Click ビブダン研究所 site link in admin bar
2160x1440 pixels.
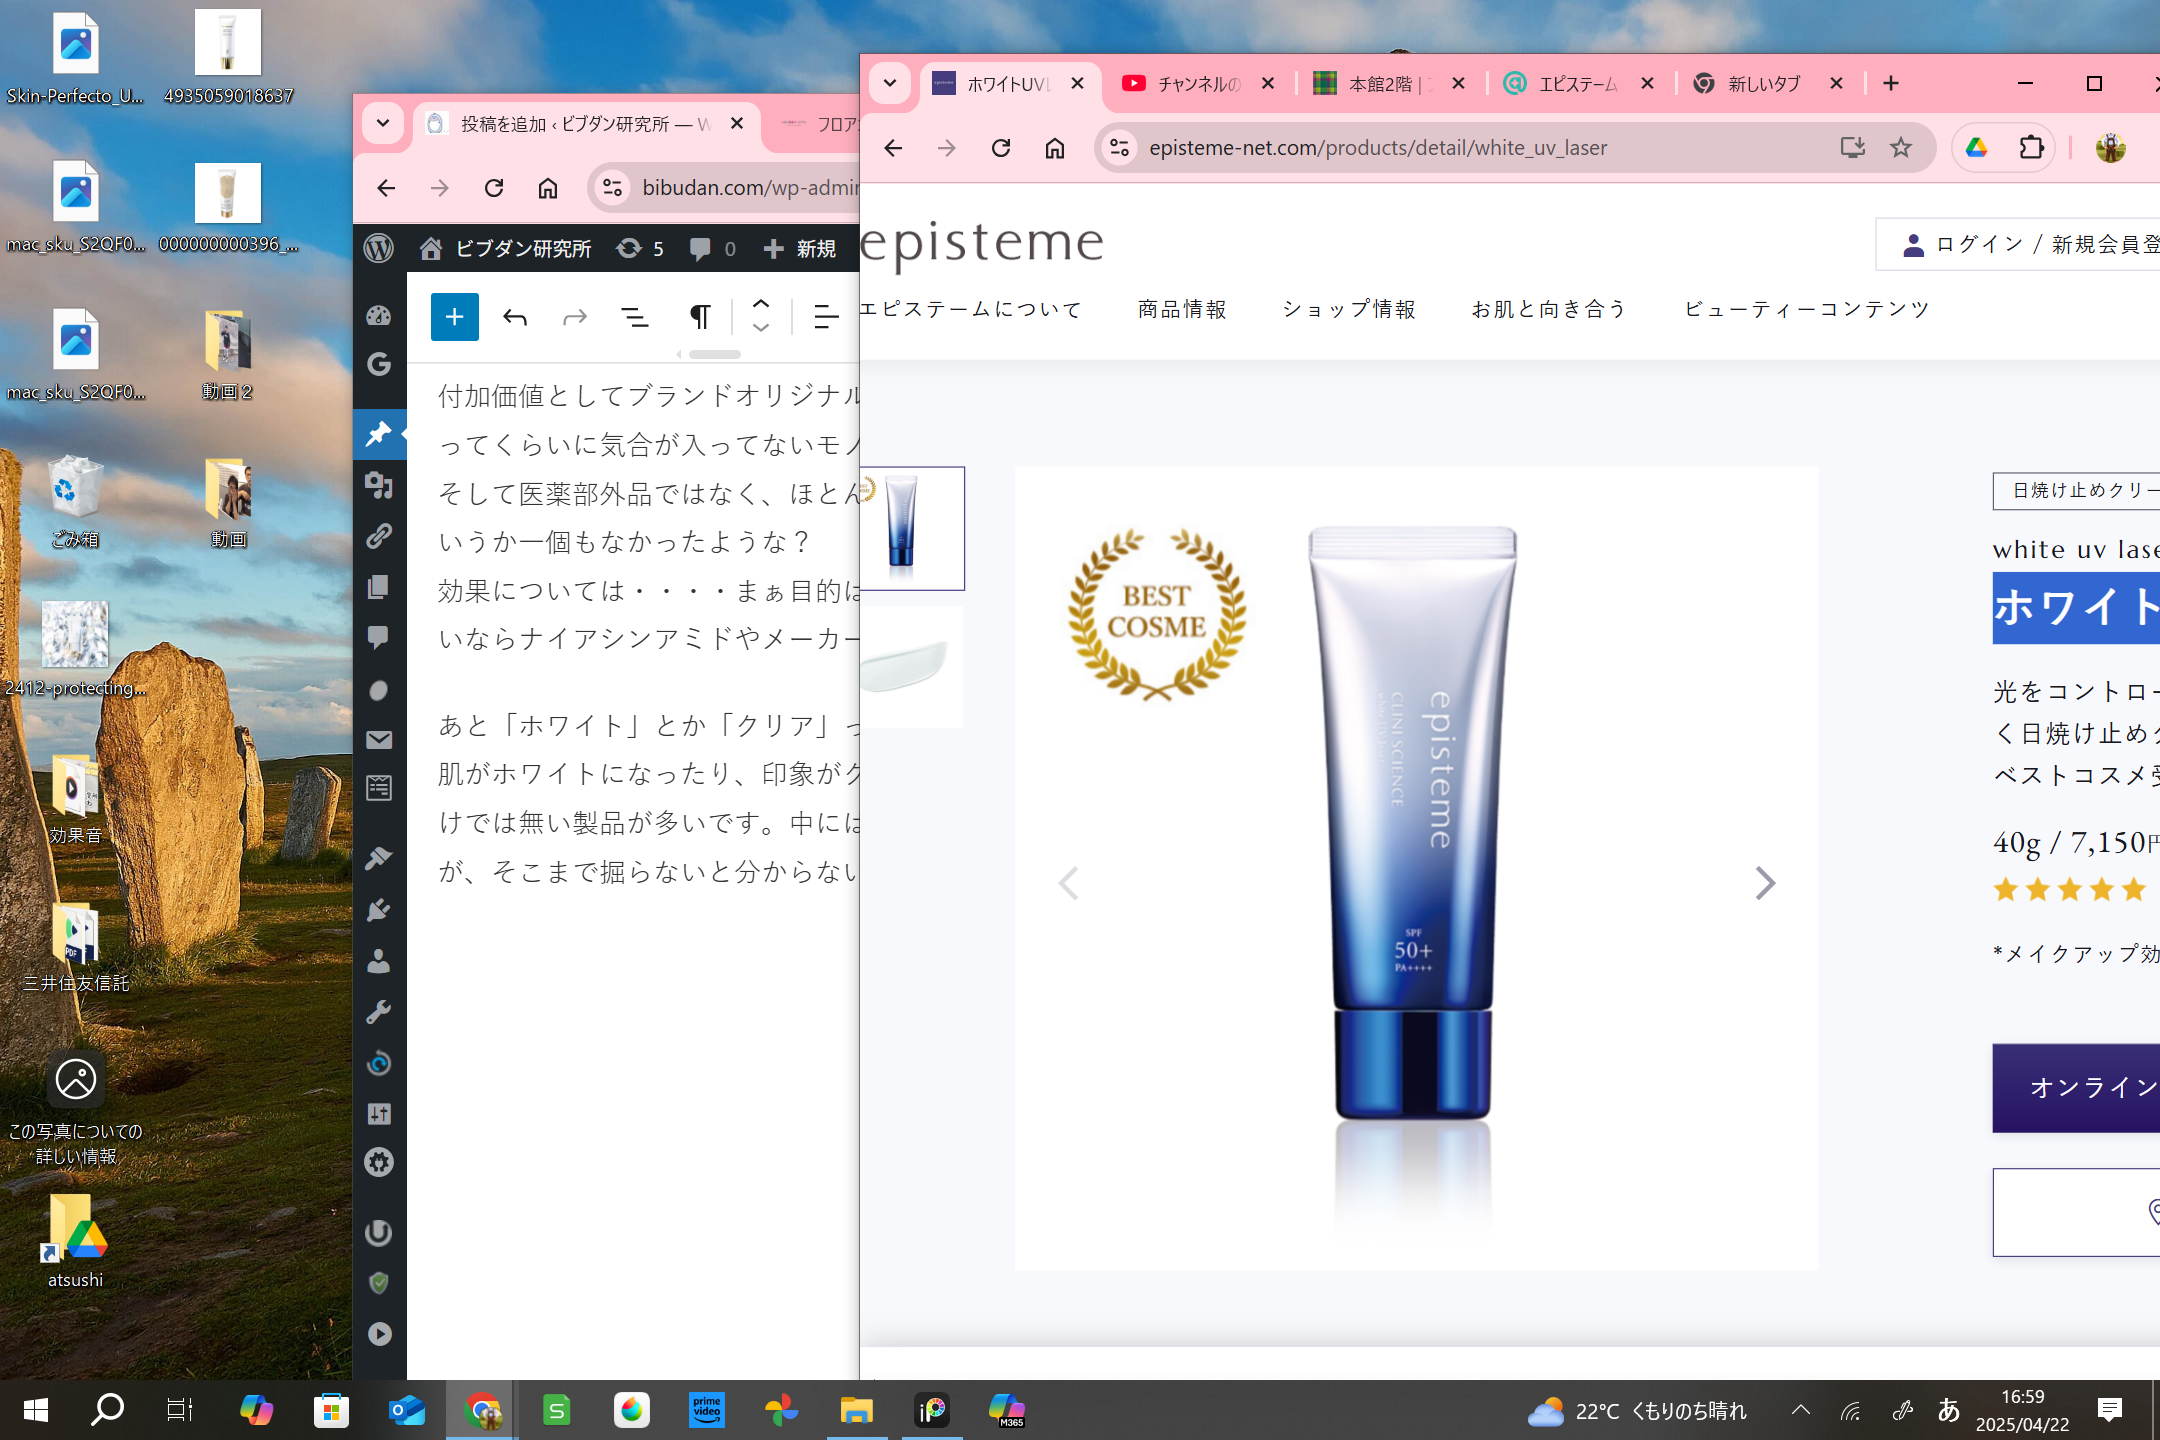(x=507, y=248)
